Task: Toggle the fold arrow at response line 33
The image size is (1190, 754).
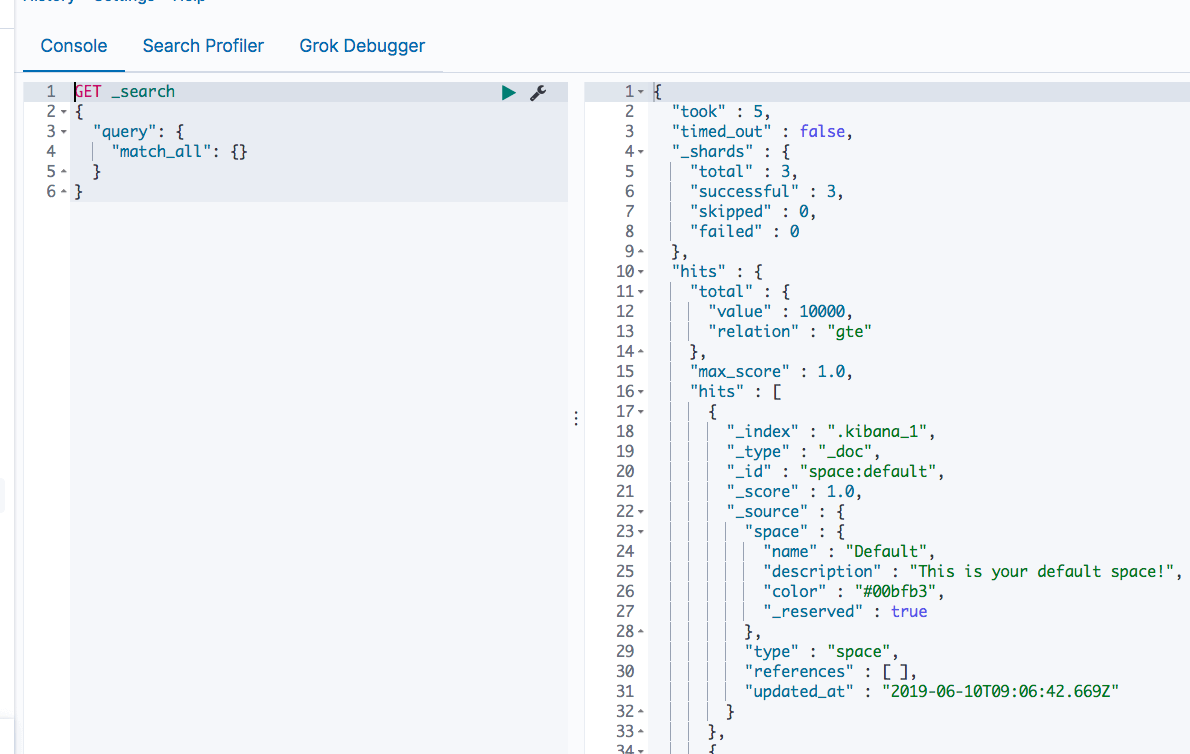Action: [x=641, y=732]
